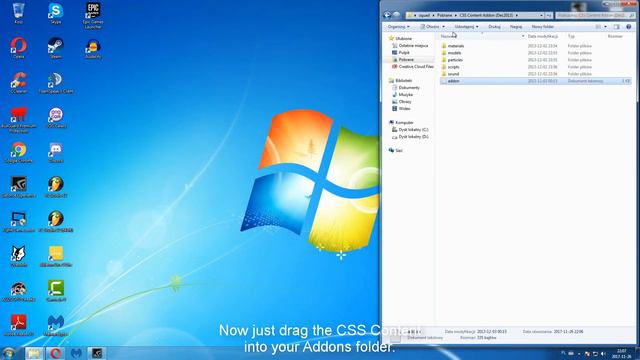640x360 pixels.
Task: Refresh the Explorer address bar location
Action: coord(549,16)
